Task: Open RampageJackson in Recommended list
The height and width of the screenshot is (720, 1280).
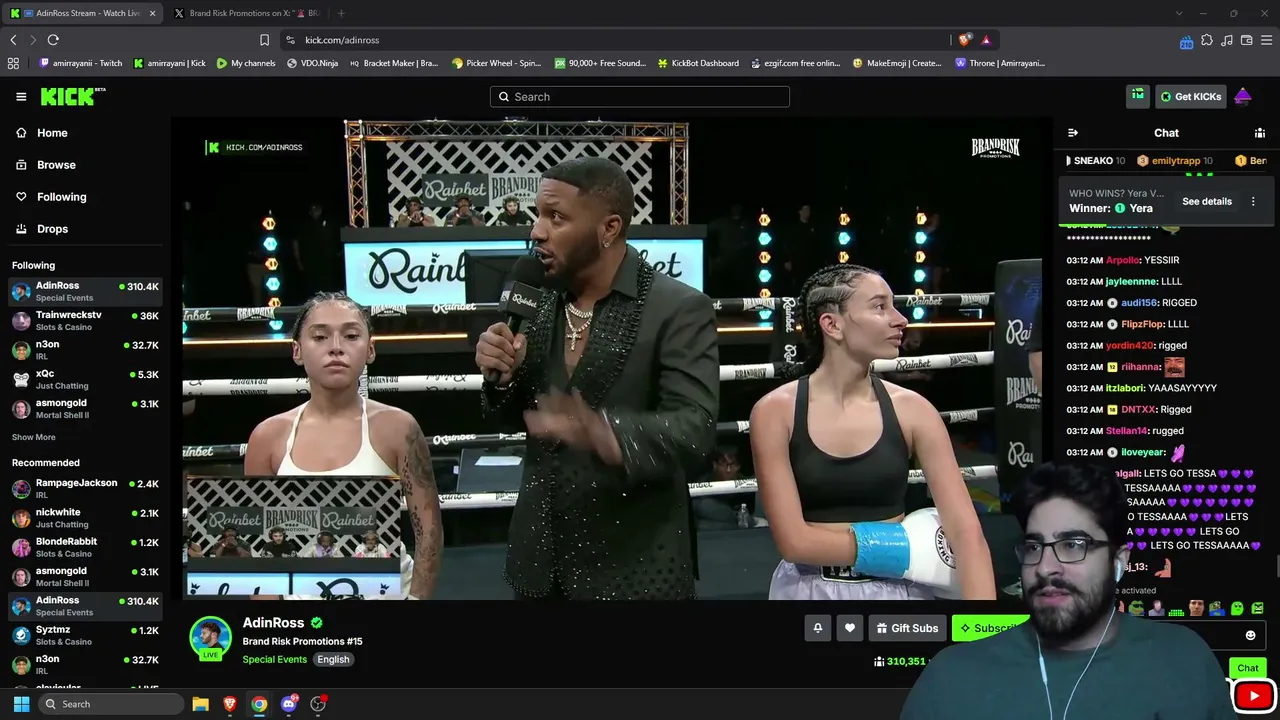Action: [86, 489]
